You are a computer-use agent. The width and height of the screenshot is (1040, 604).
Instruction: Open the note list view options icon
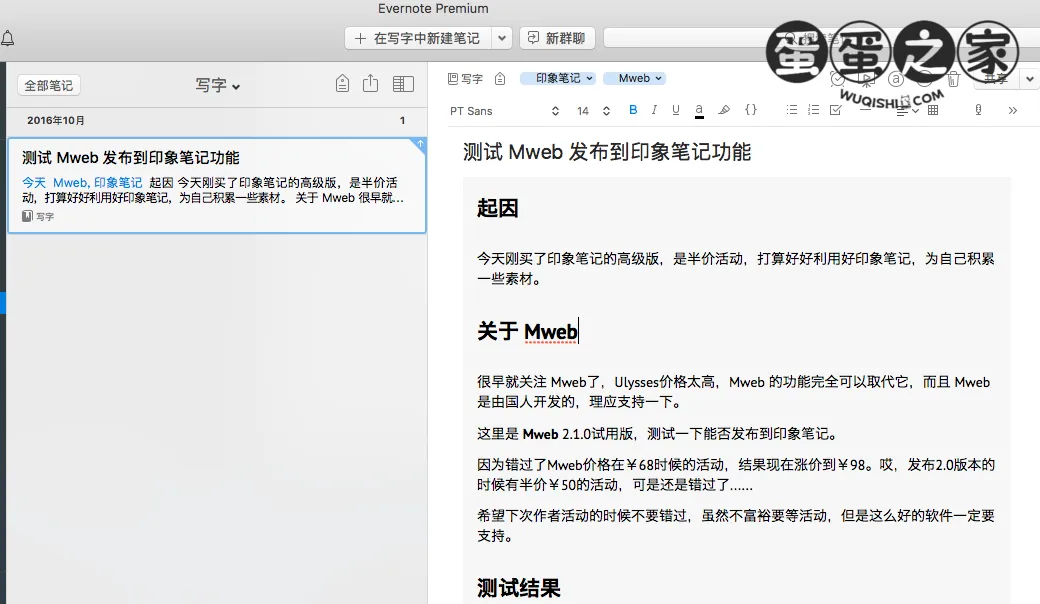[403, 84]
